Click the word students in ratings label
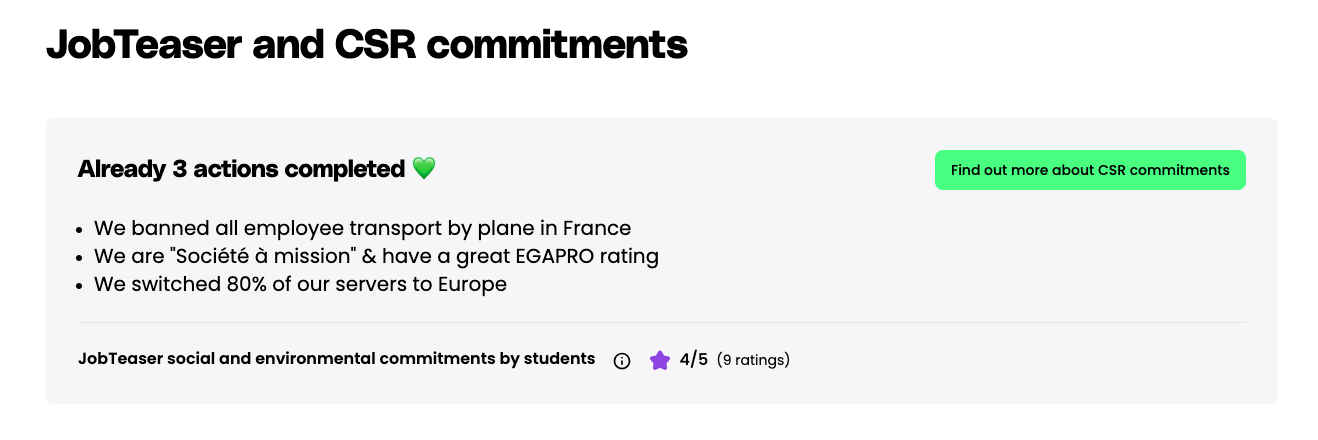 coord(559,359)
